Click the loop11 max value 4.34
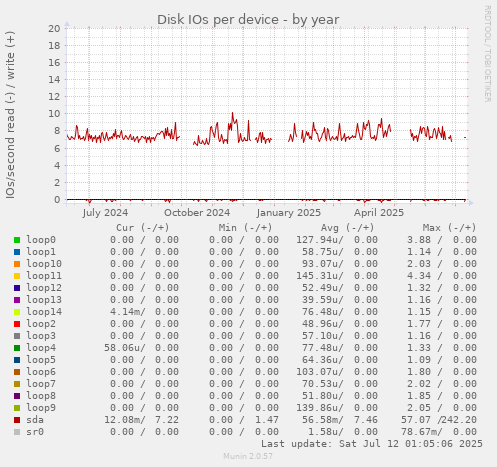 pyautogui.click(x=419, y=276)
